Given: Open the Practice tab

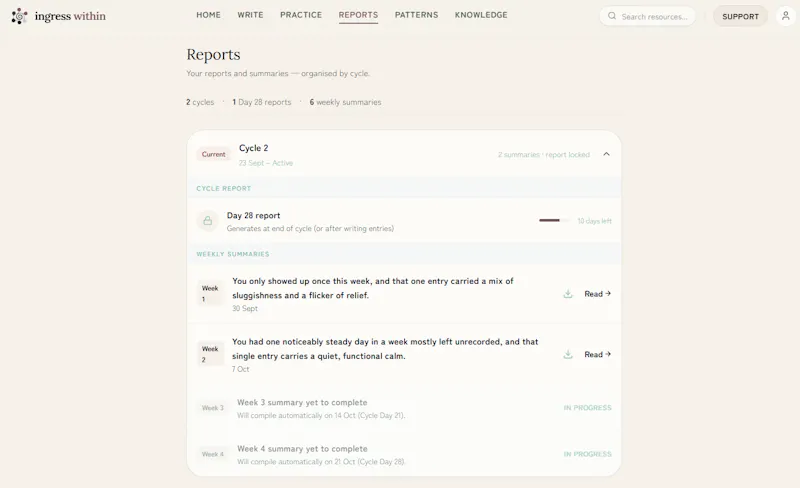Looking at the screenshot, I should click(301, 15).
